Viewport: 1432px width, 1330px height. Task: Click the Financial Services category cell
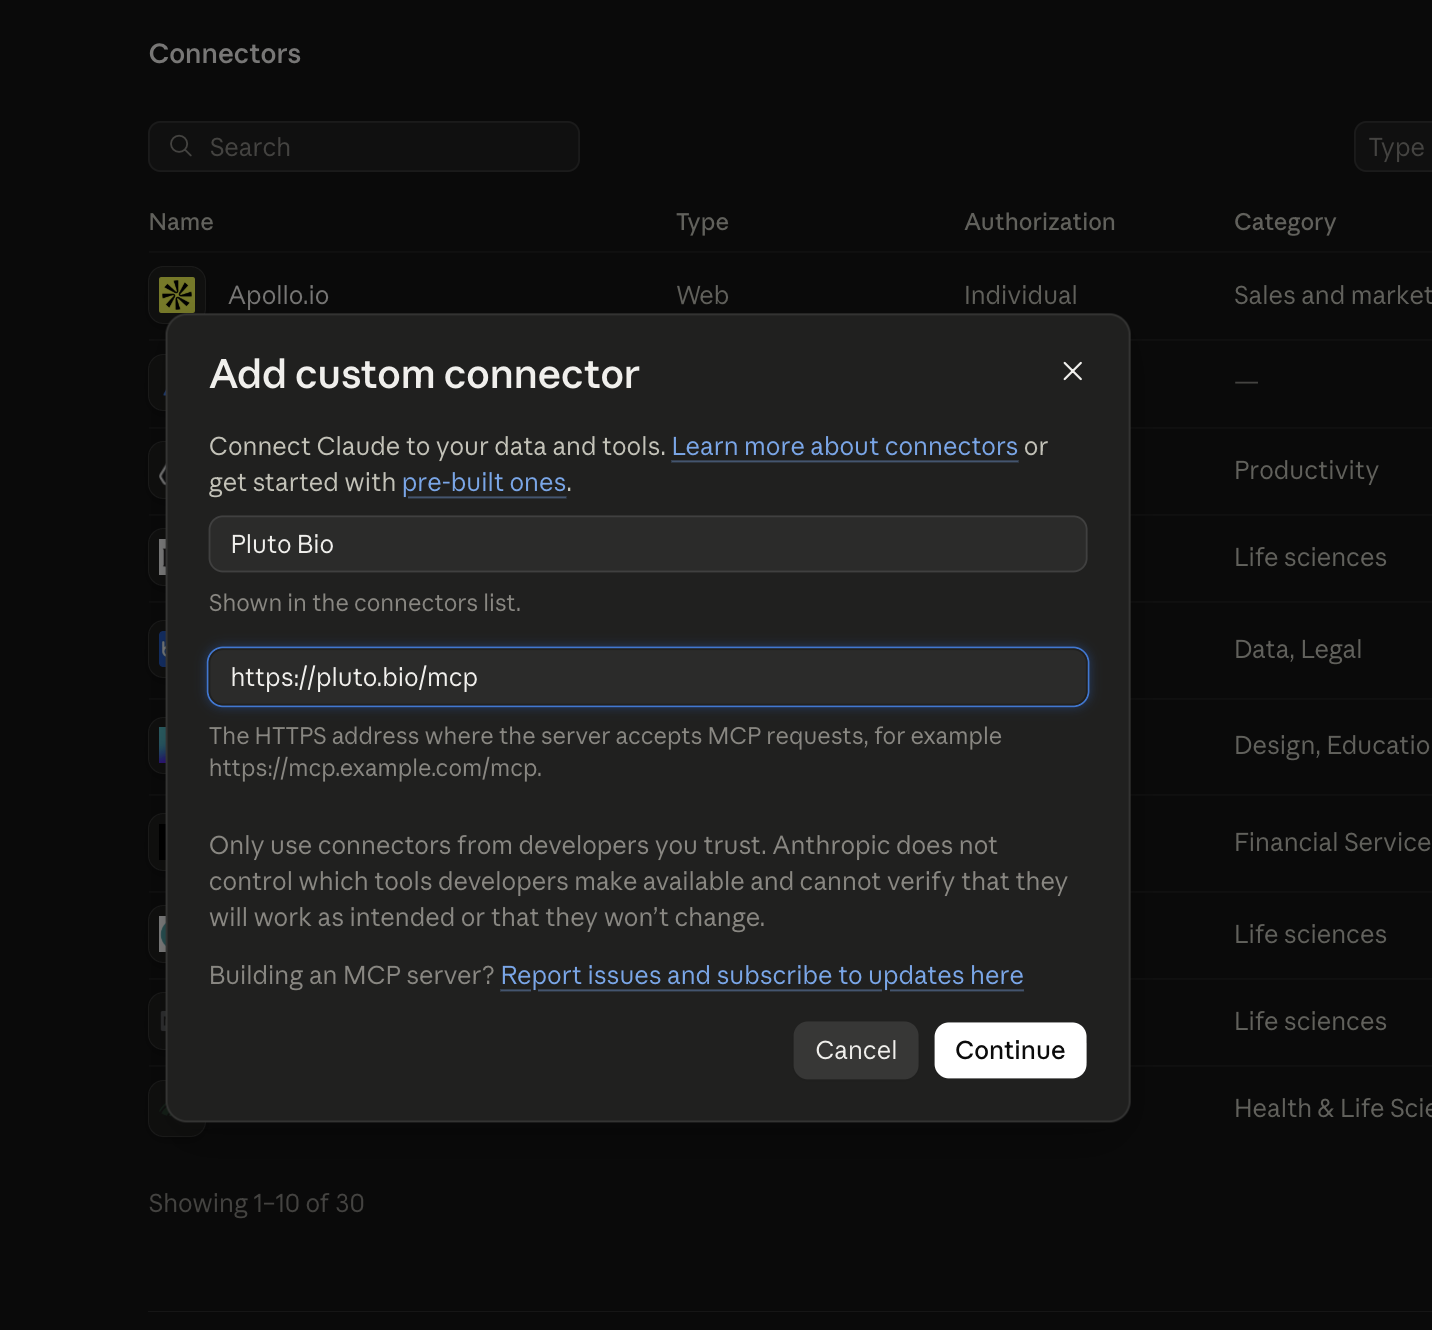coord(1332,842)
